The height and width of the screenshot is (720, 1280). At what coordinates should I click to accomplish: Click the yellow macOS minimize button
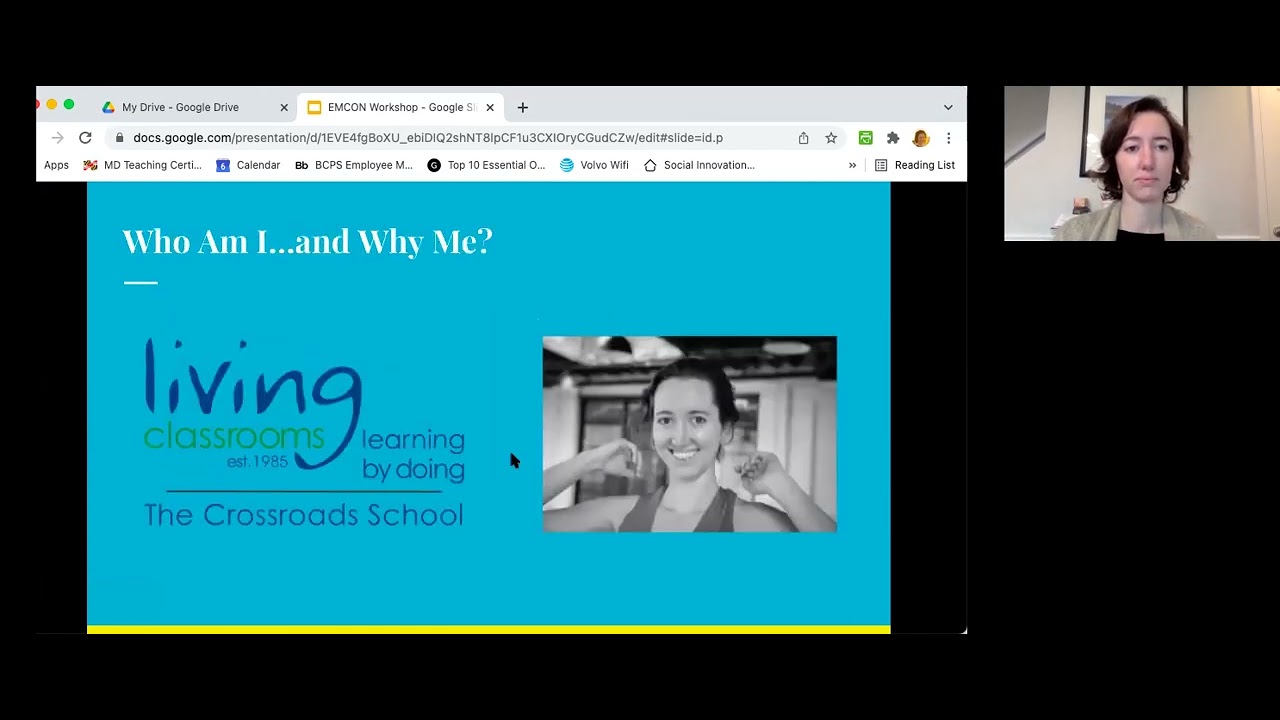point(52,104)
